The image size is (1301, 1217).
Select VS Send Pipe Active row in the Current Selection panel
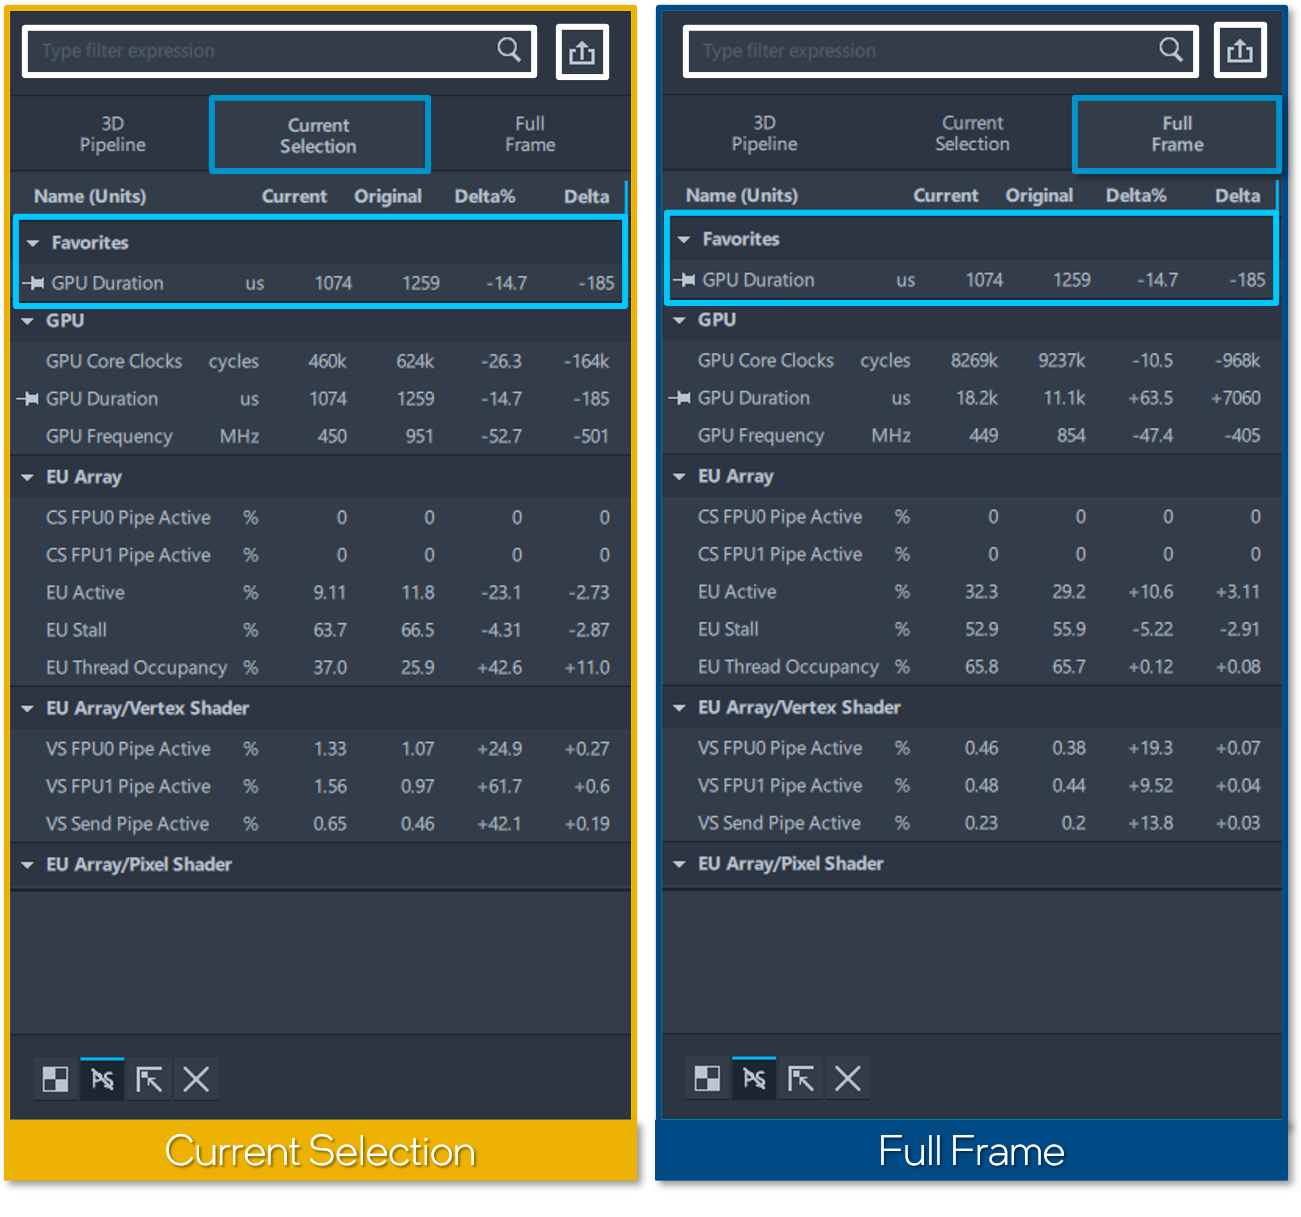click(x=320, y=824)
